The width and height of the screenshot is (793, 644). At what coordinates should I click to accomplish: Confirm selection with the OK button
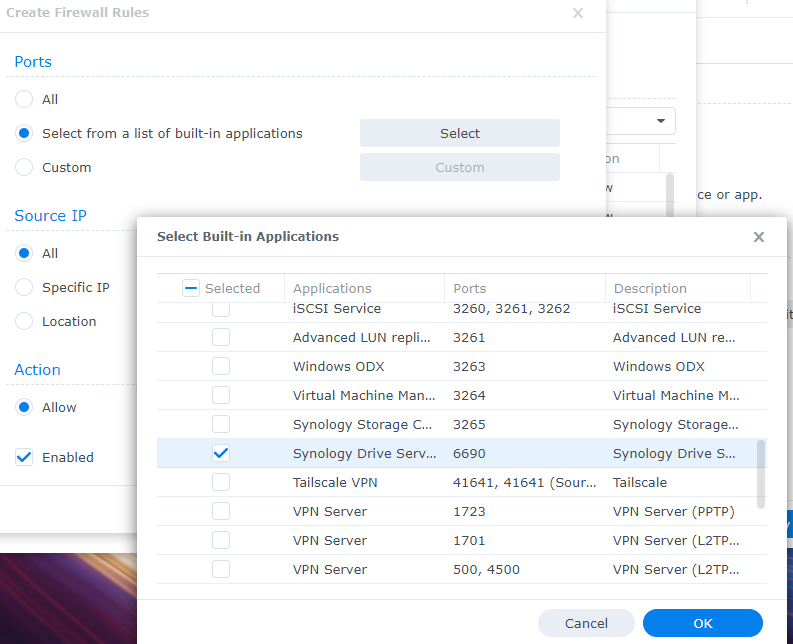coord(702,623)
